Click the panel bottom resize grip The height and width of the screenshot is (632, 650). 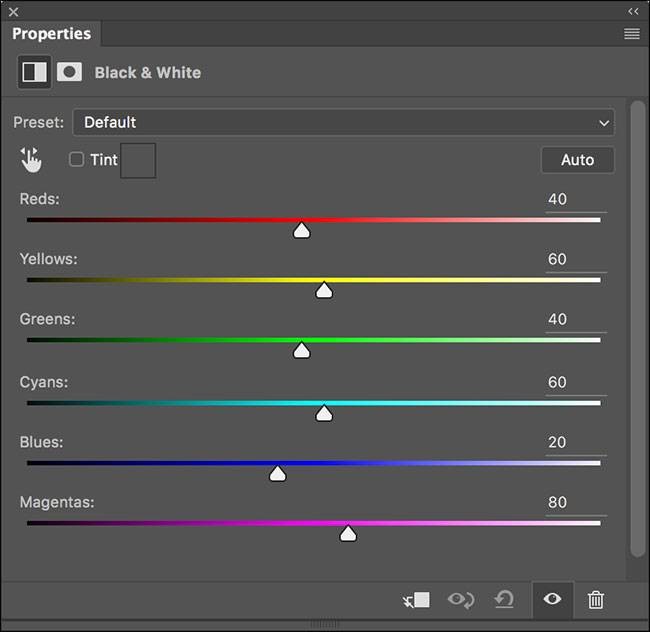pos(325,624)
